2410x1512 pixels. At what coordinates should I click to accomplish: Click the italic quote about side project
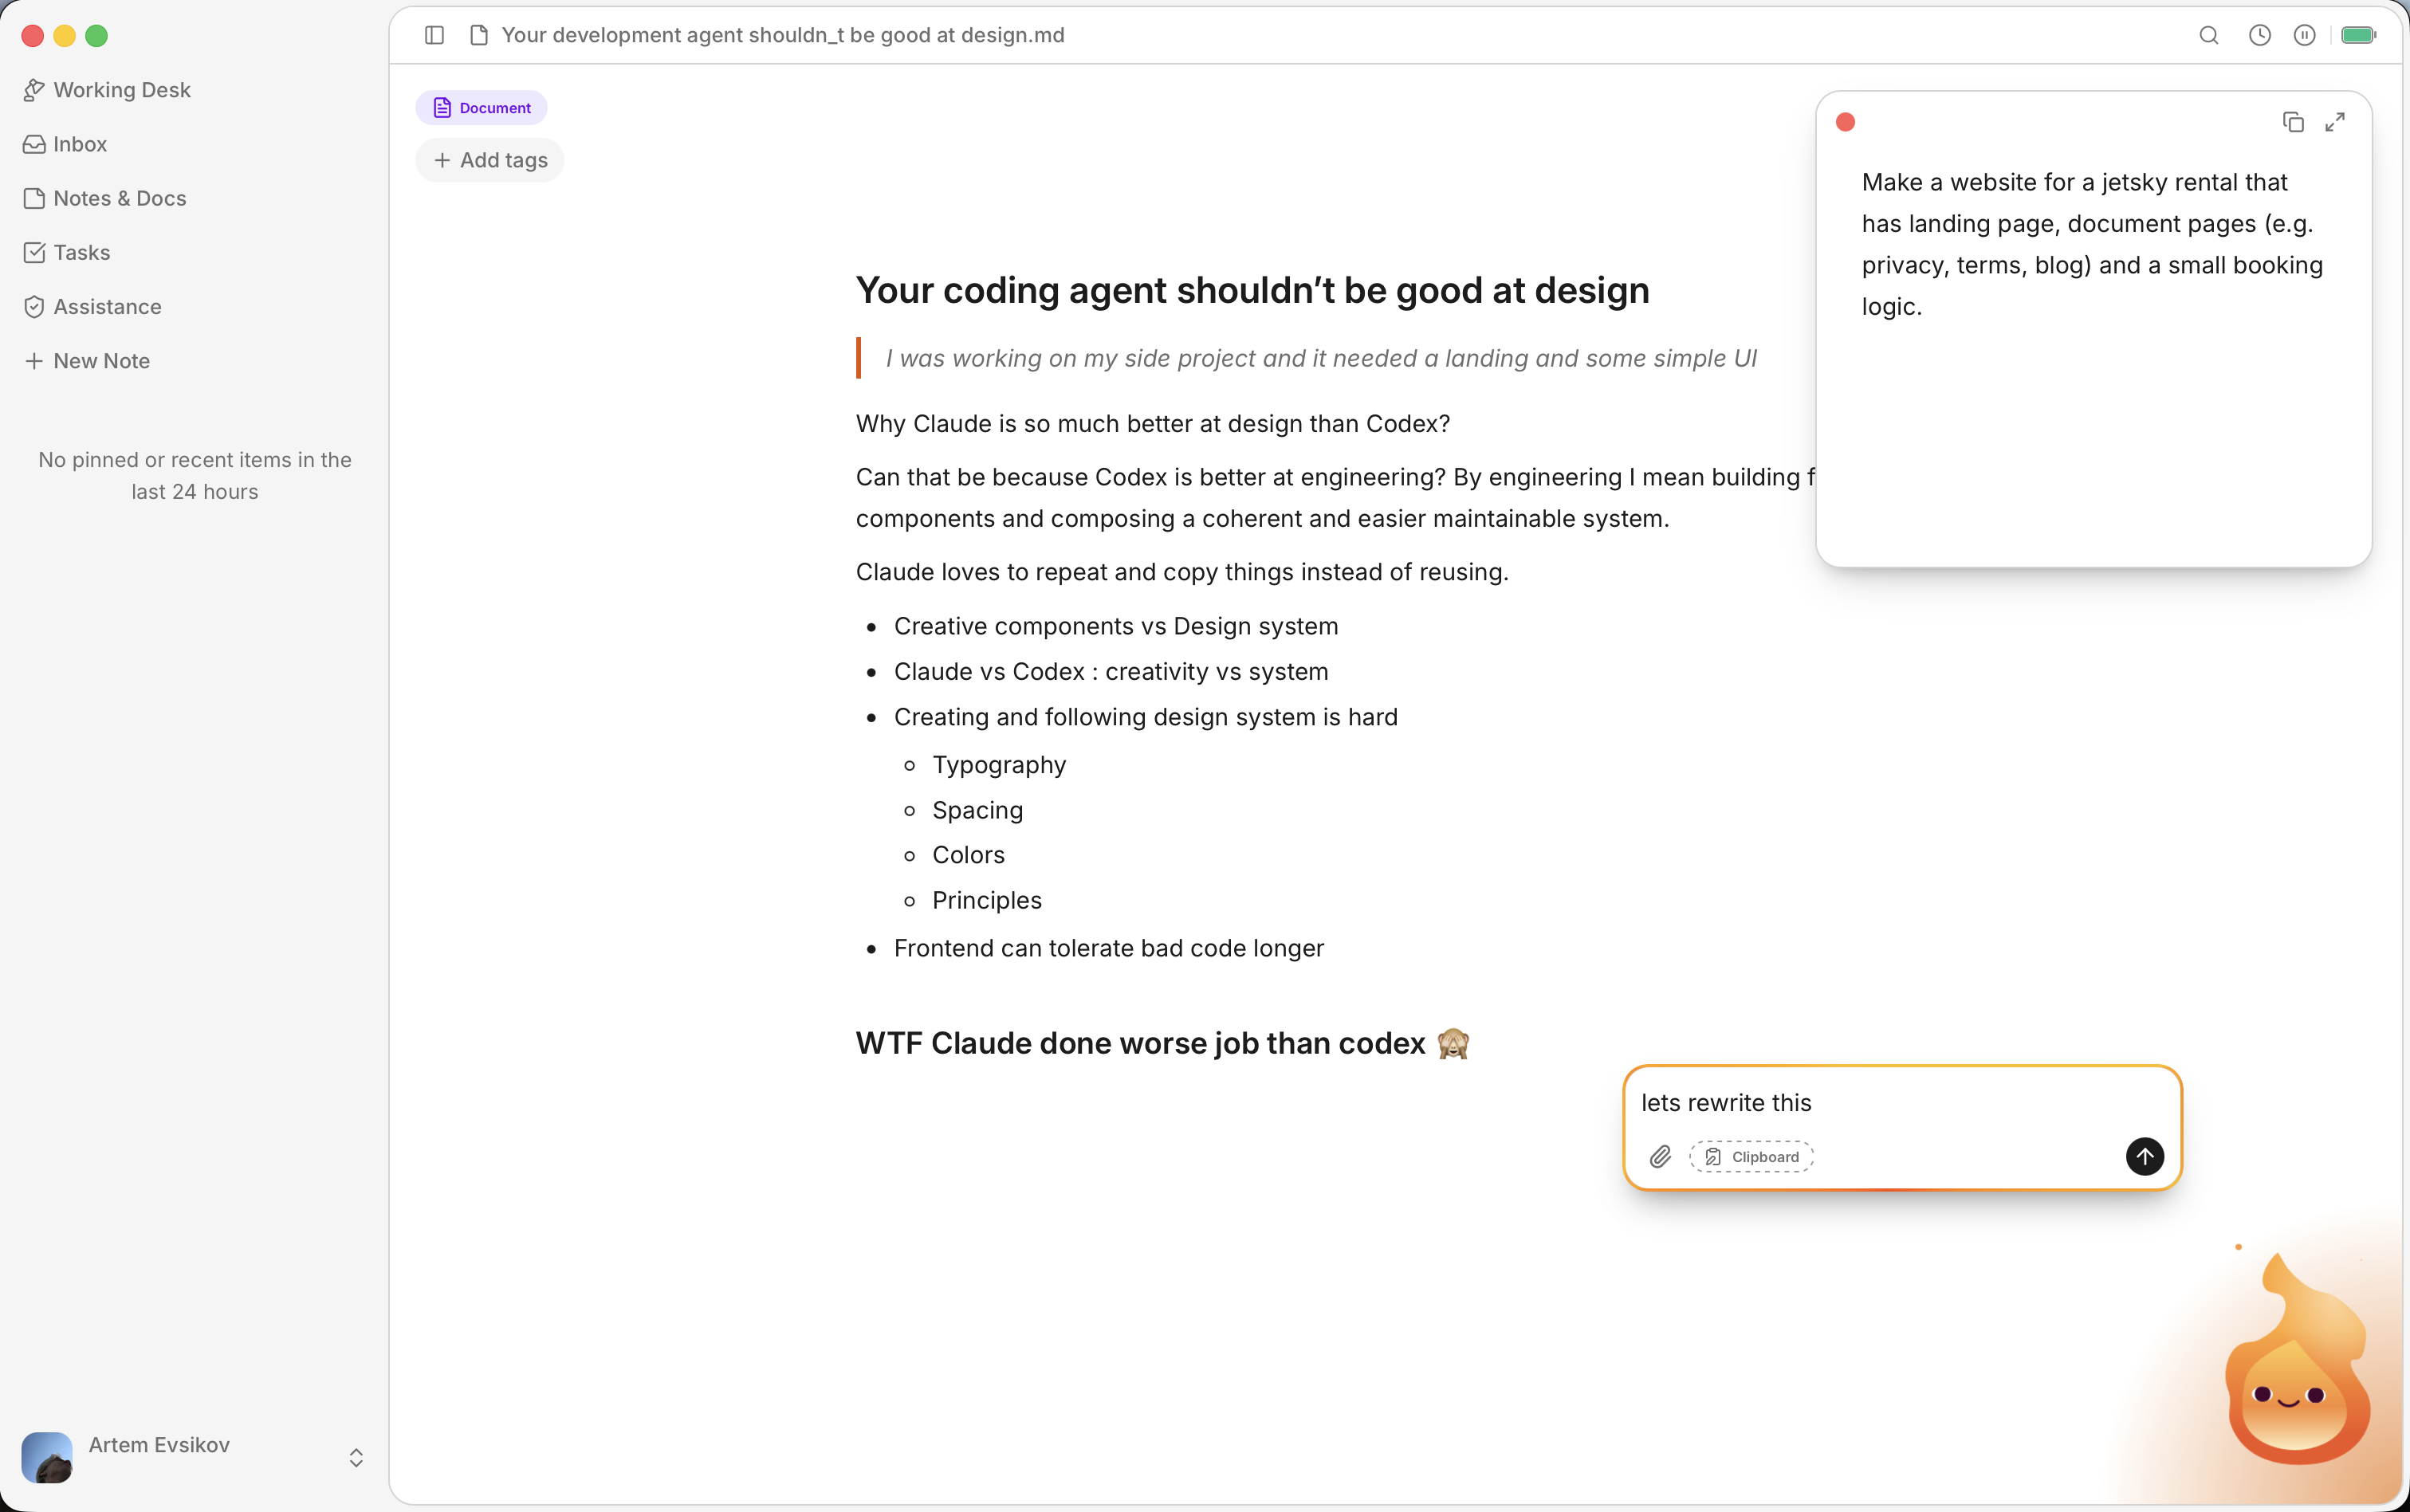click(x=1321, y=358)
